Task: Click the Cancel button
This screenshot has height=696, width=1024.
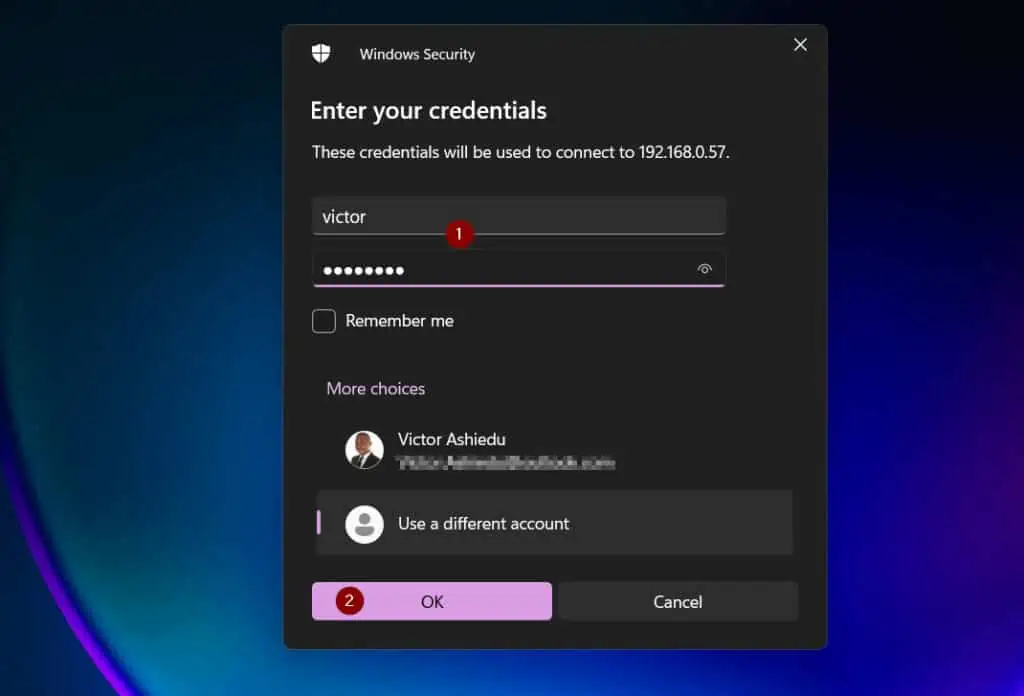Action: coord(678,601)
